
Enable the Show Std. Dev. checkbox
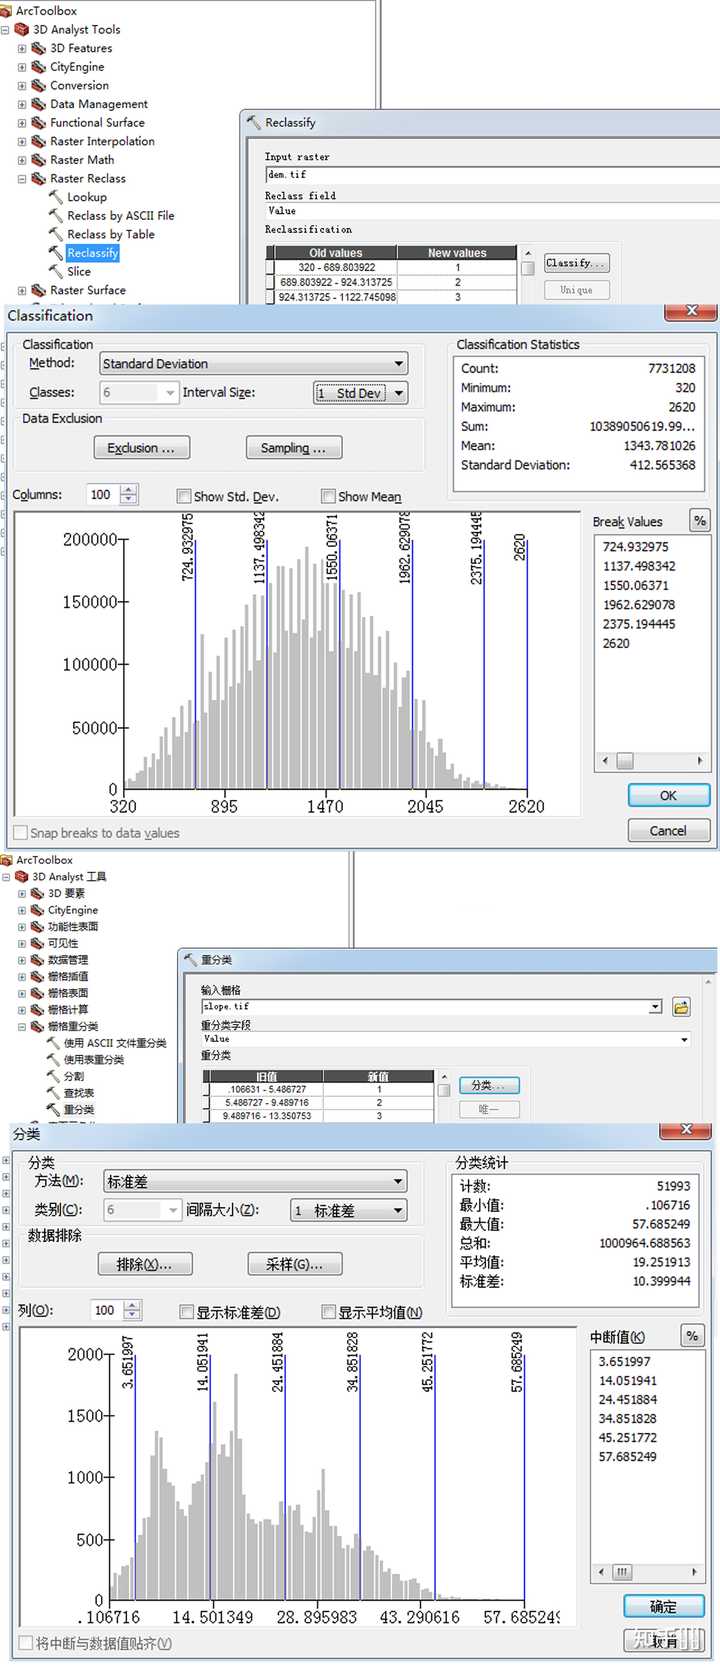[x=184, y=496]
